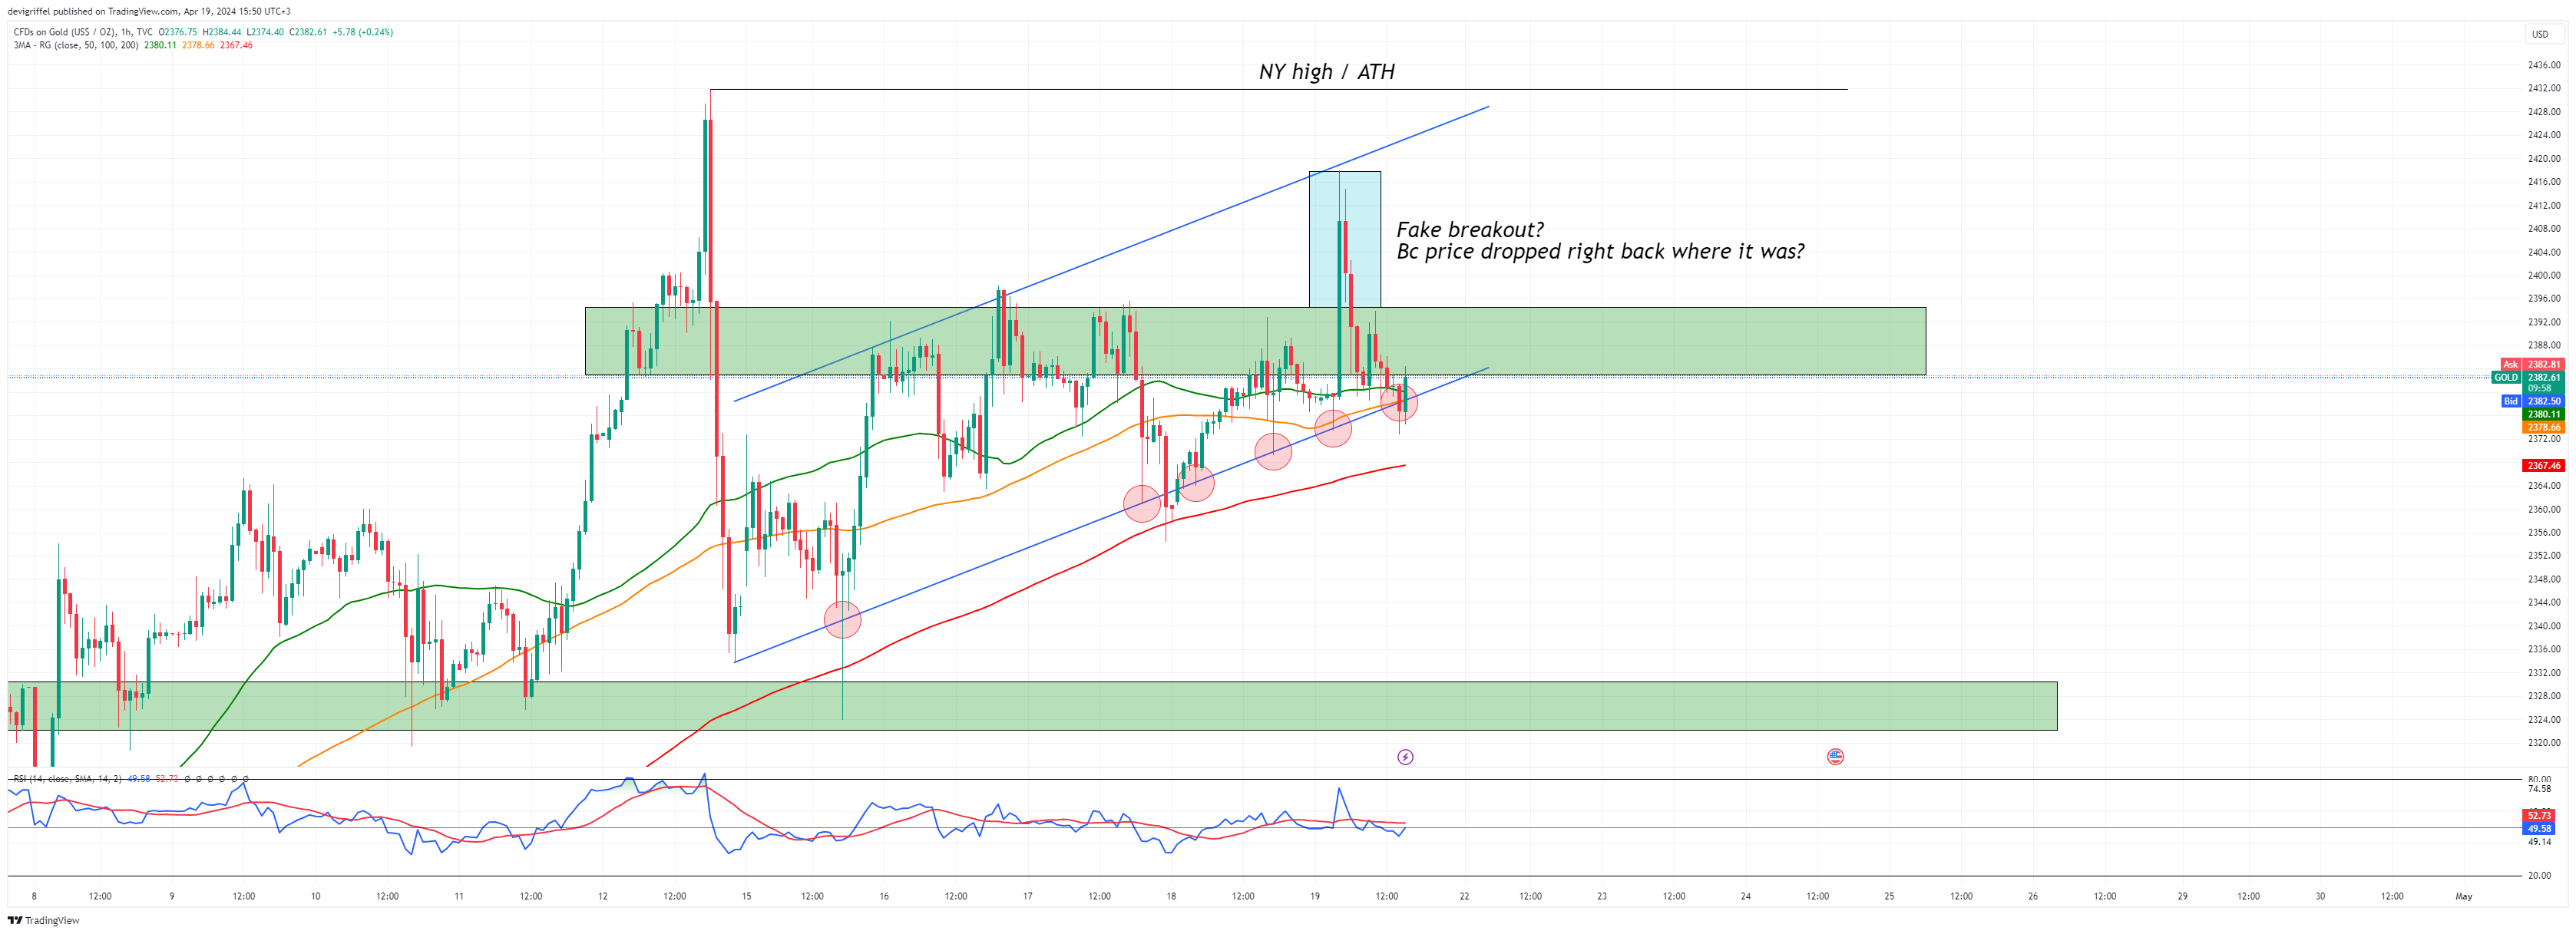Select the 3MA - RG indicator legend
Viewport: 2576px width, 934px height.
76,45
